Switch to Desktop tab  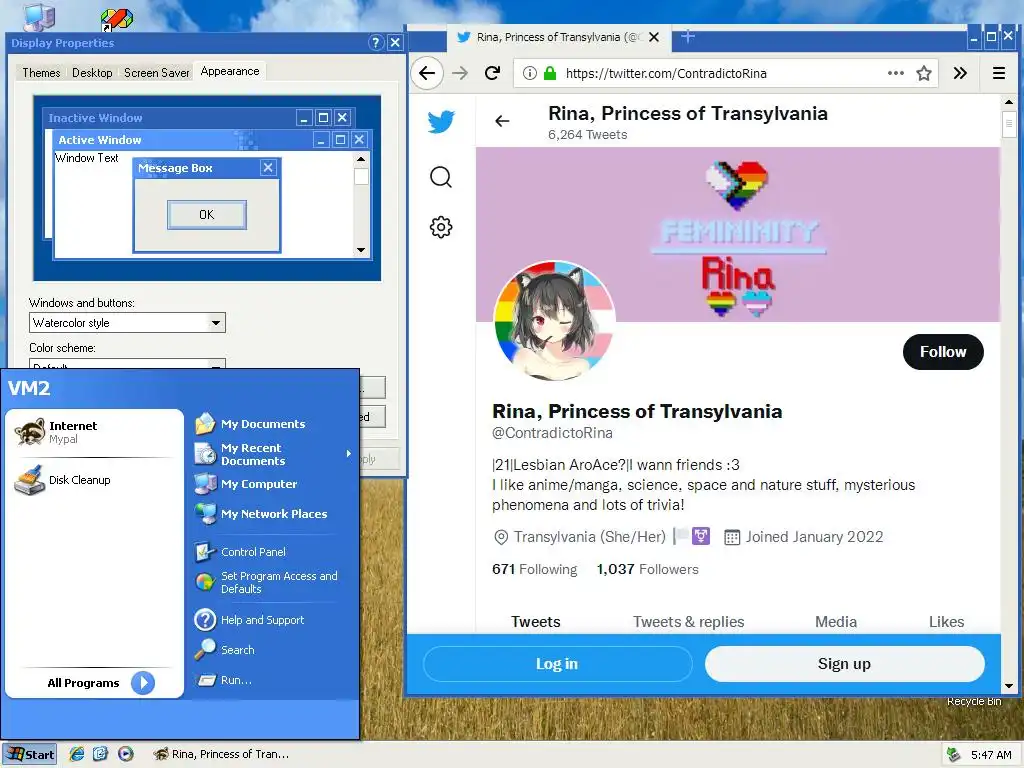tap(92, 72)
